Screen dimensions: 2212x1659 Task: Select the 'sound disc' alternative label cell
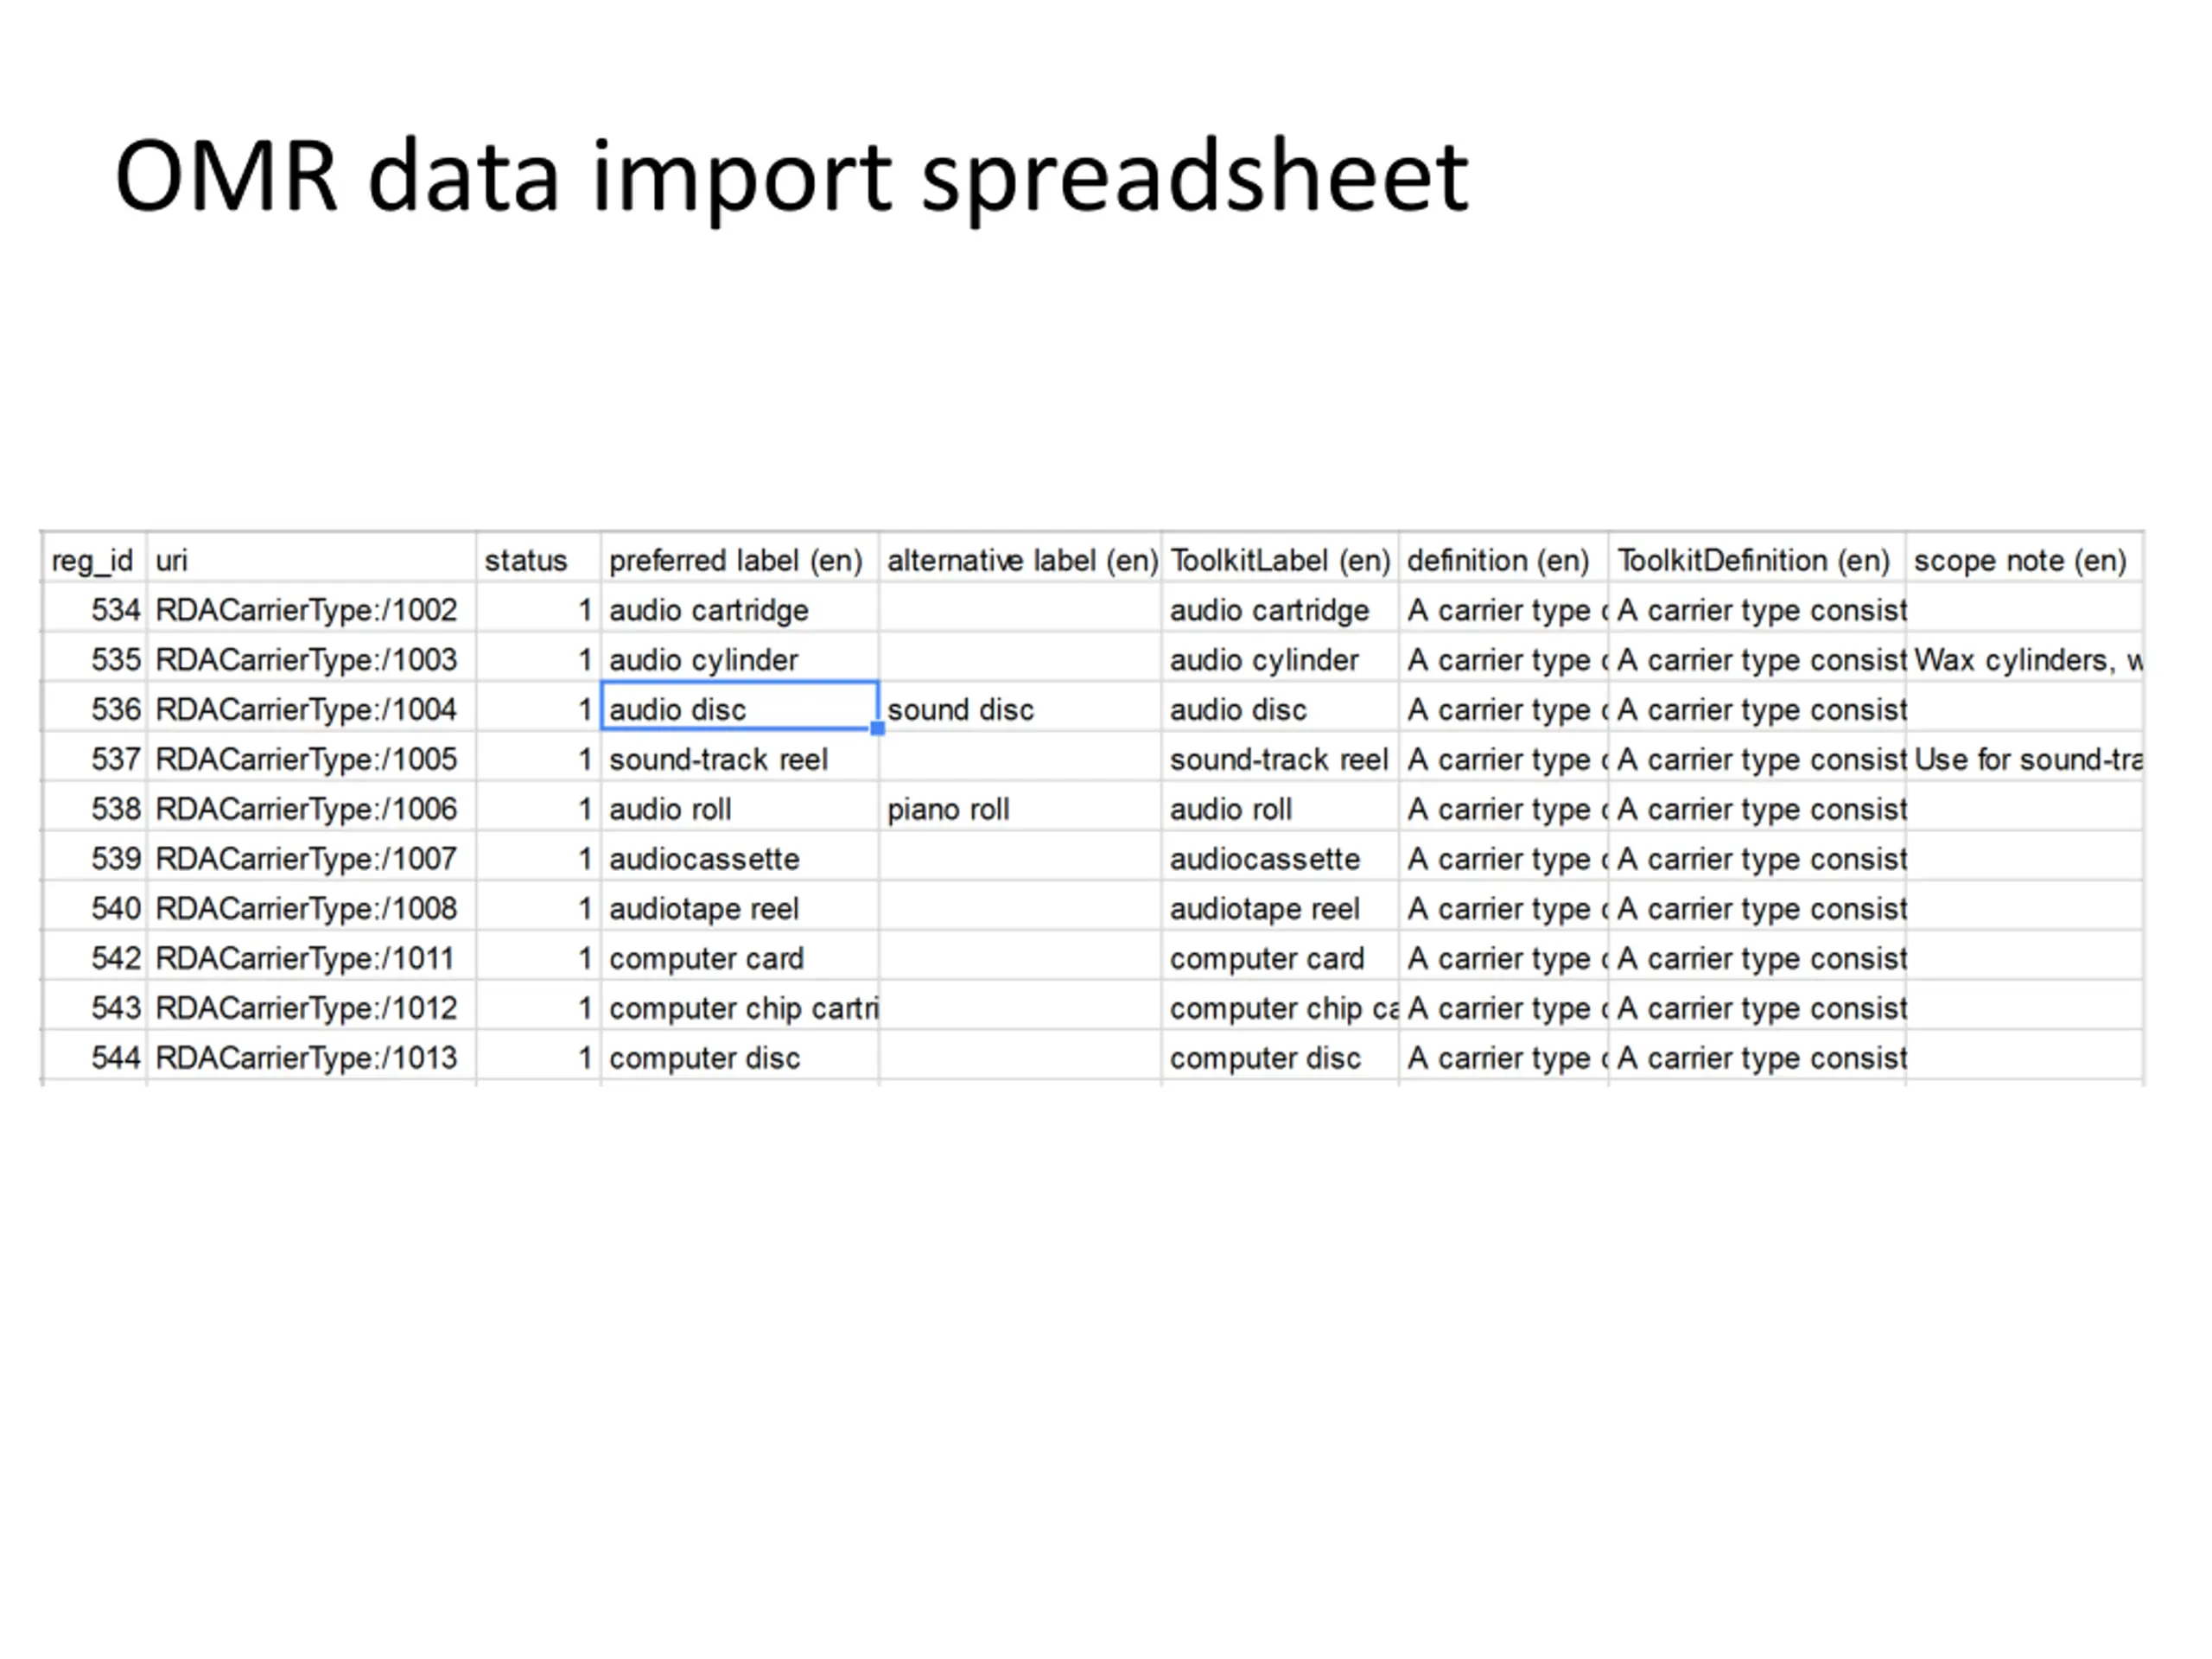point(1020,708)
